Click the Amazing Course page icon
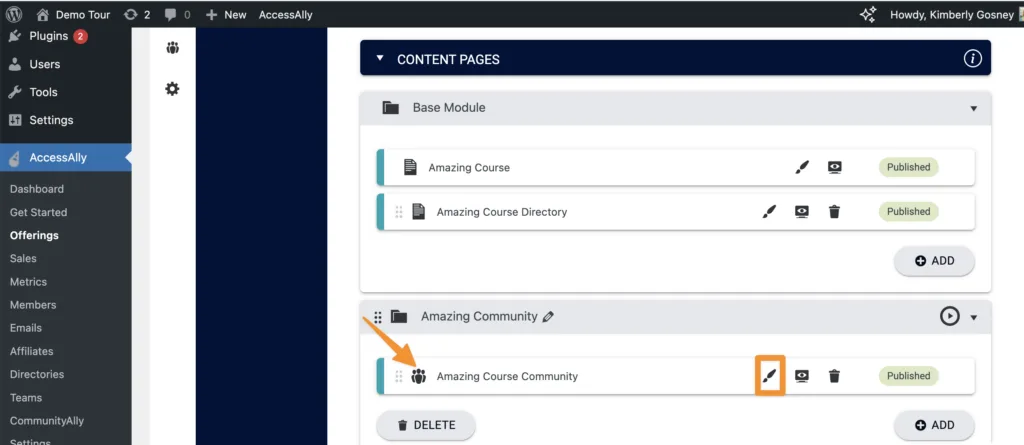Image resolution: width=1024 pixels, height=445 pixels. coord(410,167)
